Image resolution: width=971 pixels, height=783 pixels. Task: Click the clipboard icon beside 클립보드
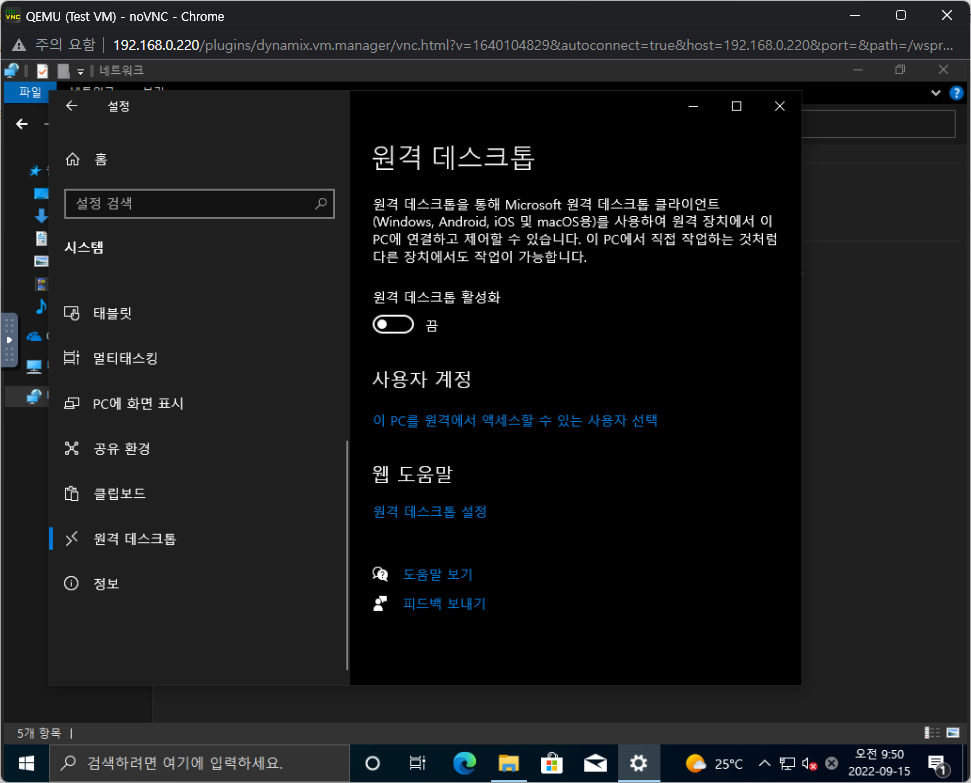point(72,494)
